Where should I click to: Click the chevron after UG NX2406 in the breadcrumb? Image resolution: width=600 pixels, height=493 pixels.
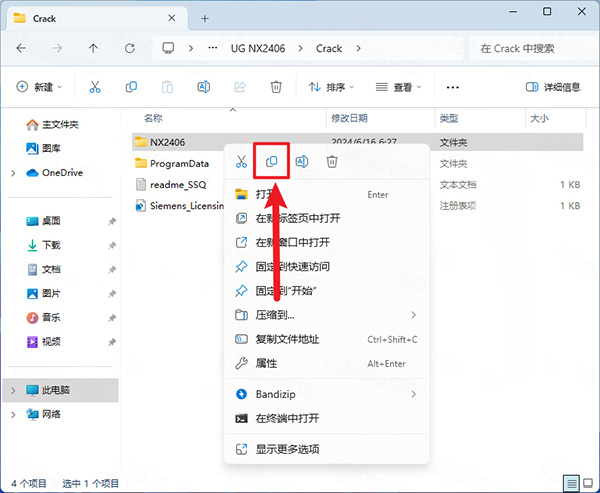(x=300, y=48)
